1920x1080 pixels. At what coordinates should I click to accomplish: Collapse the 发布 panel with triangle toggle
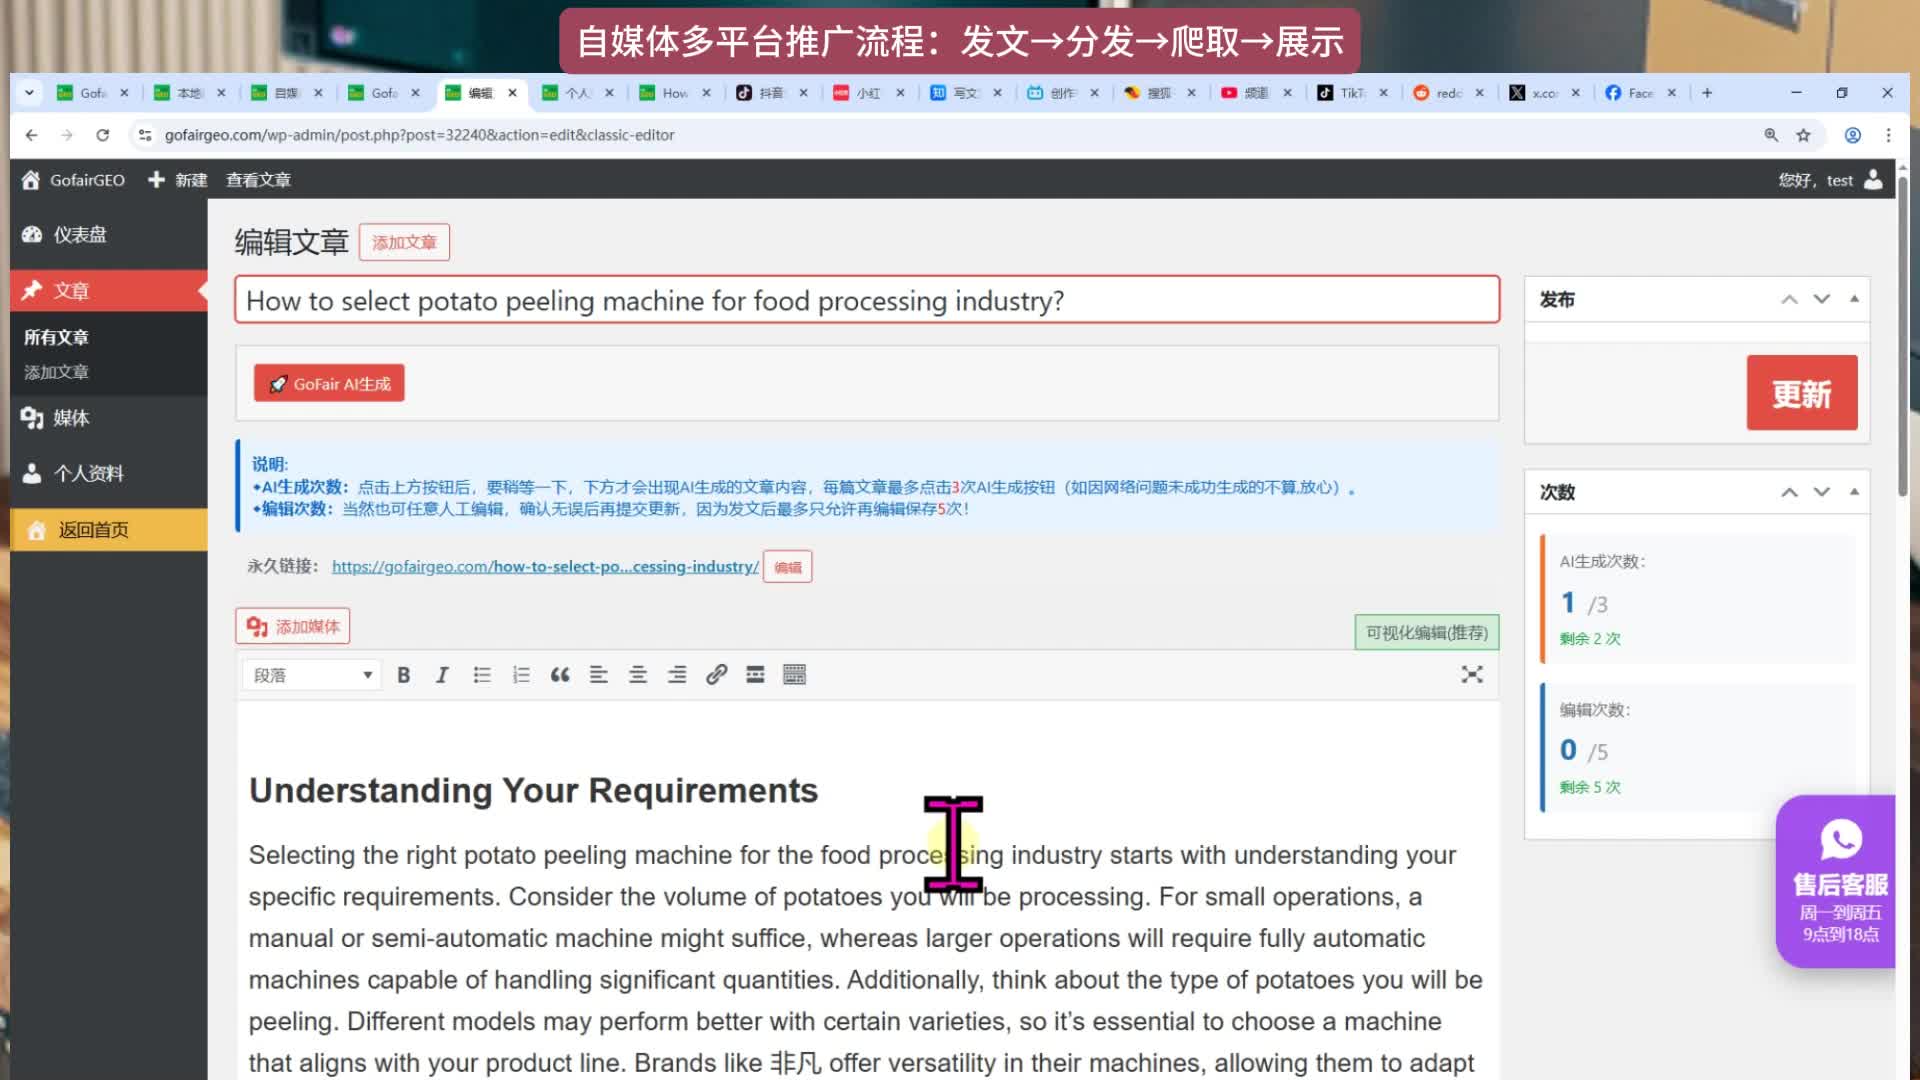[1854, 299]
